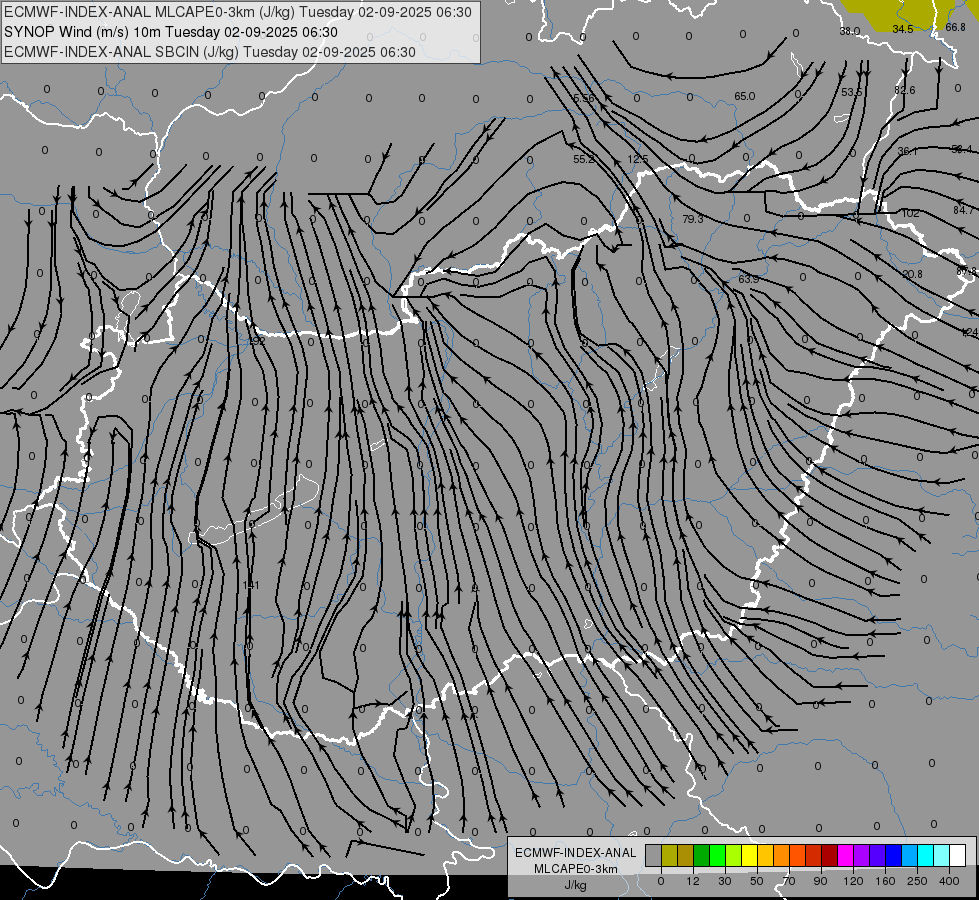Image resolution: width=979 pixels, height=900 pixels.
Task: Click the map value '102'
Action: tap(910, 213)
